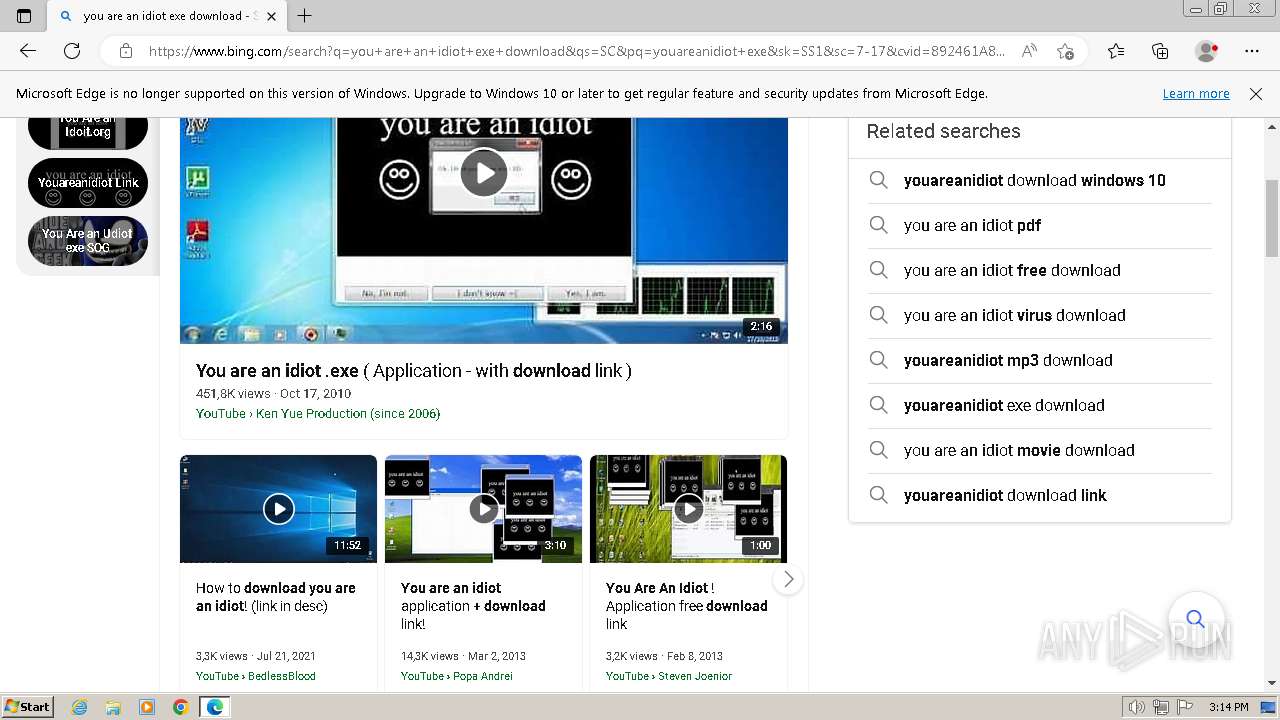Open 'You Are An Idiot ! Application free download link'
The image size is (1280, 720).
pos(687,606)
